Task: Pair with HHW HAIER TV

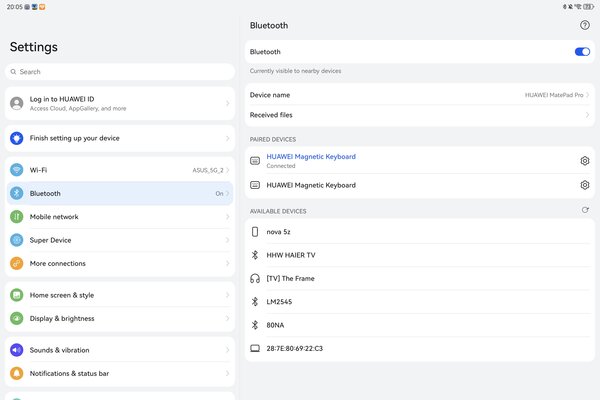Action: pos(420,255)
